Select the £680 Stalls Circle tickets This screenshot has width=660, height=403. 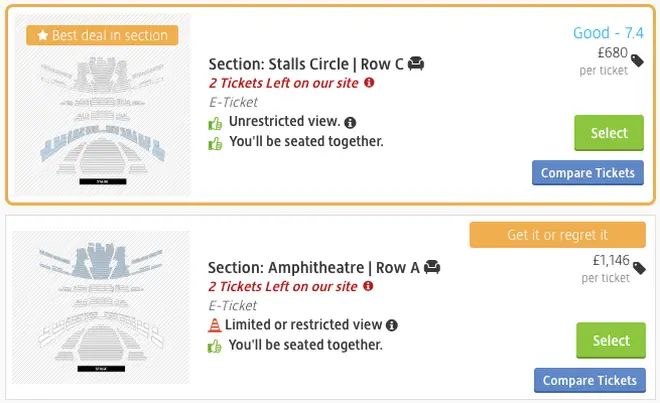pyautogui.click(x=609, y=133)
